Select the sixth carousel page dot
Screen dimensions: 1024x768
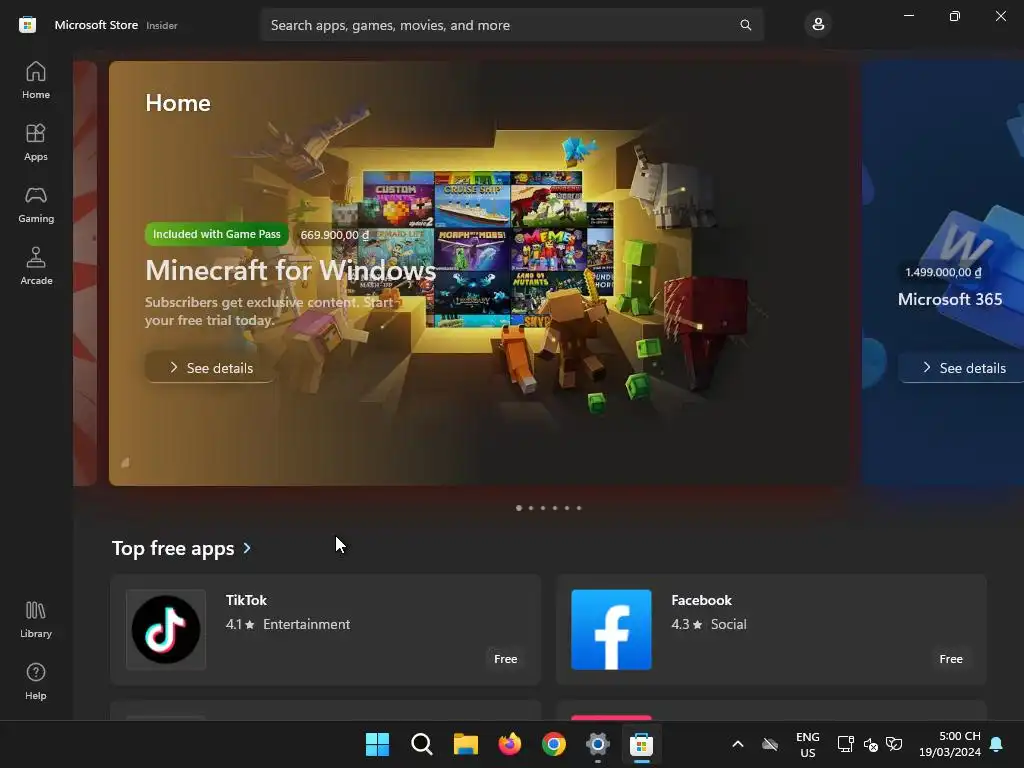579,507
